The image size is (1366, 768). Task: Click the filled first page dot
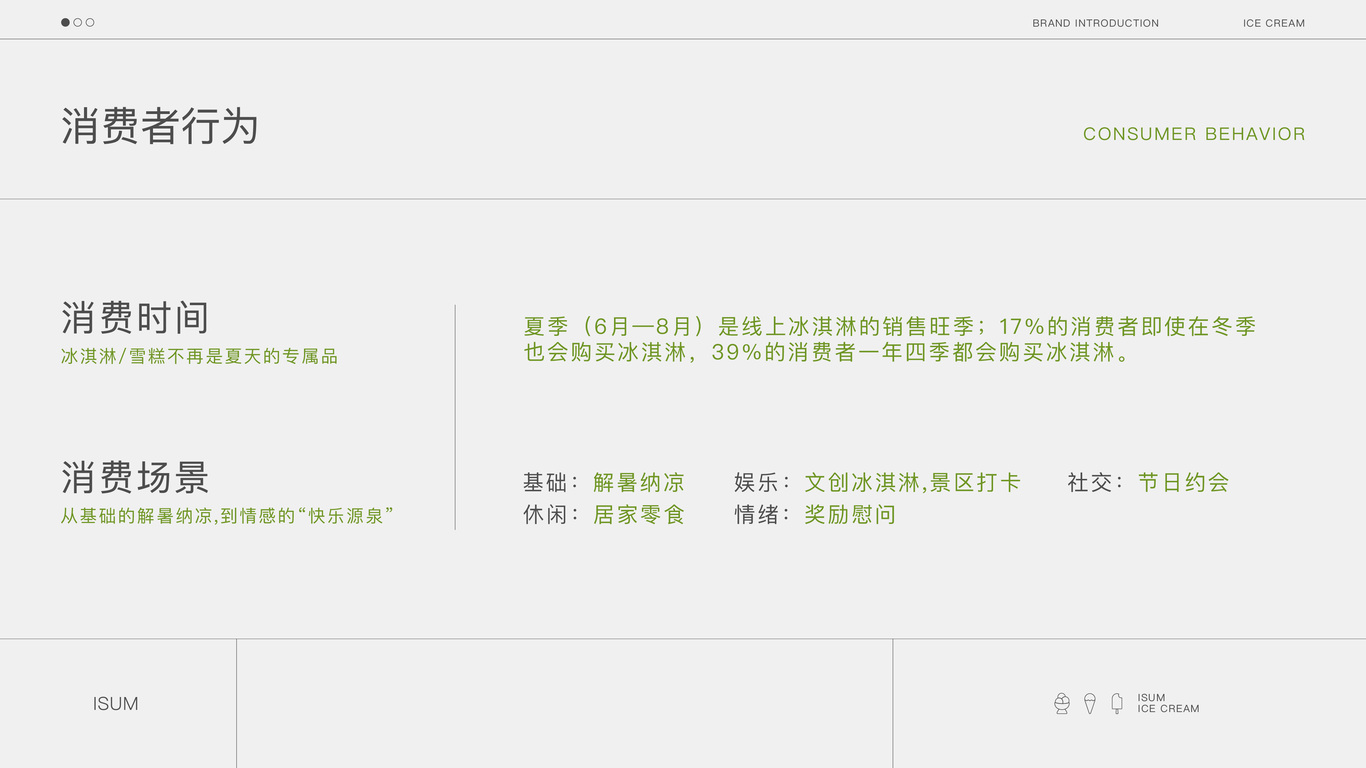(65, 22)
